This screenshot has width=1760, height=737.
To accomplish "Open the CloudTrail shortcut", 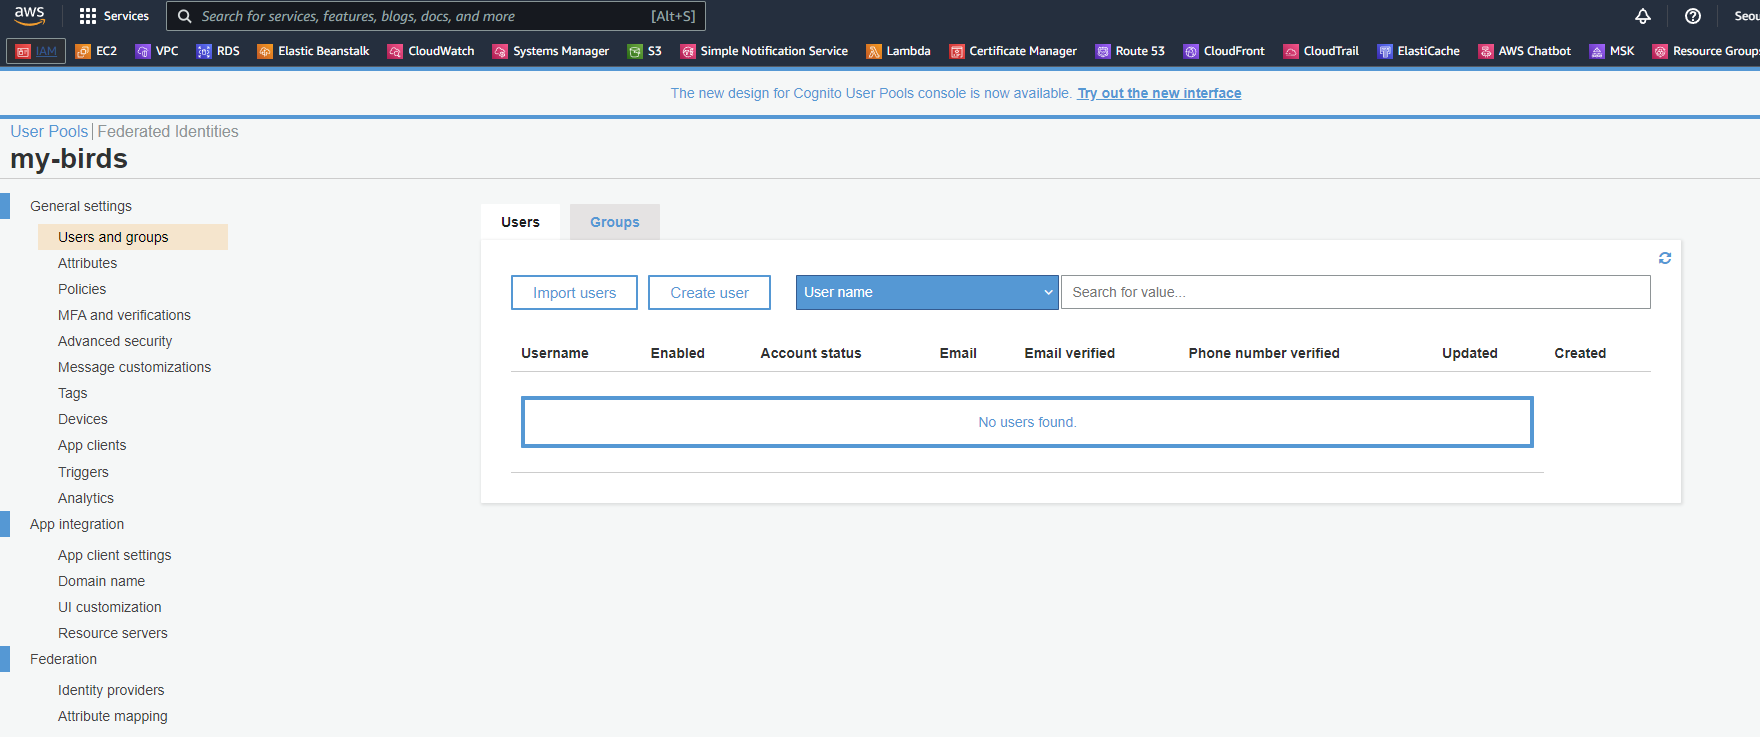I will coord(1321,51).
